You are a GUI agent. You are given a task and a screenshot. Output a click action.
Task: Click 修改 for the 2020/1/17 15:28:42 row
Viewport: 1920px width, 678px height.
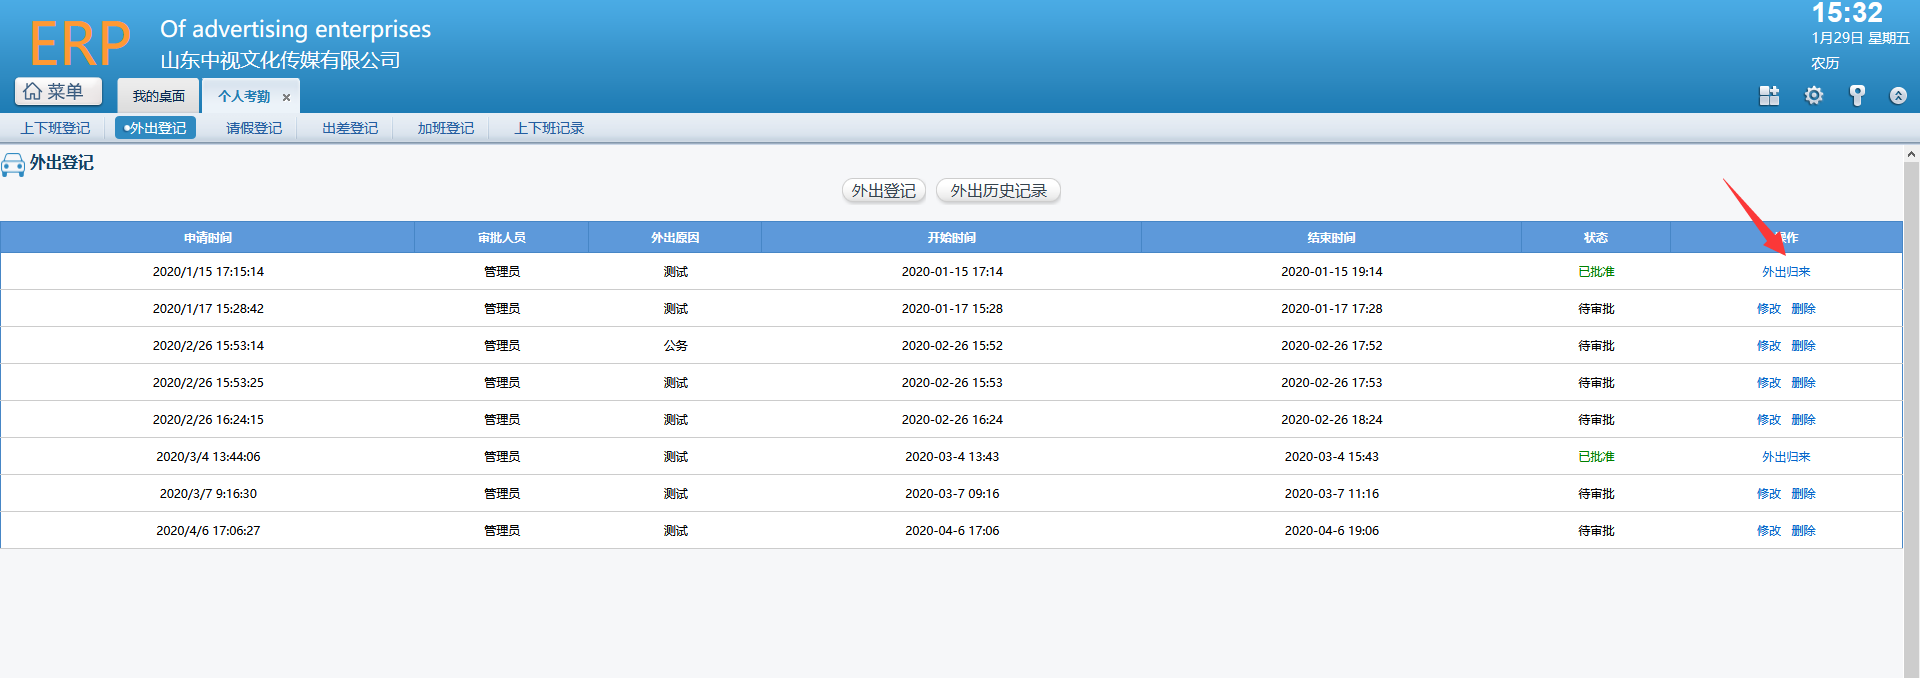click(x=1769, y=309)
